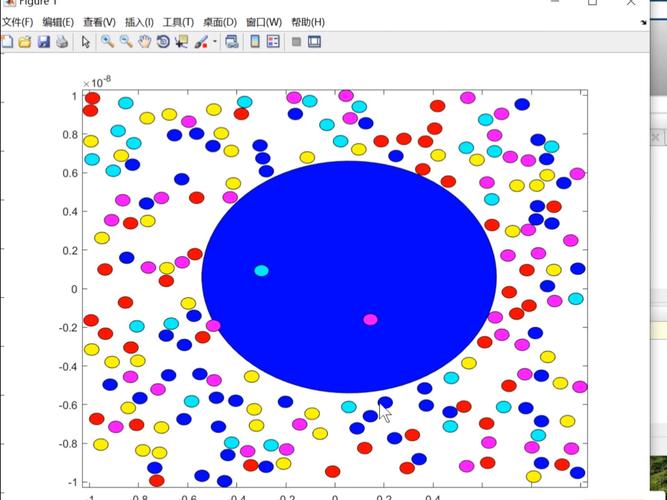This screenshot has width=667, height=500.
Task: Click the y-axis tick label 0.2
Action: 71,250
